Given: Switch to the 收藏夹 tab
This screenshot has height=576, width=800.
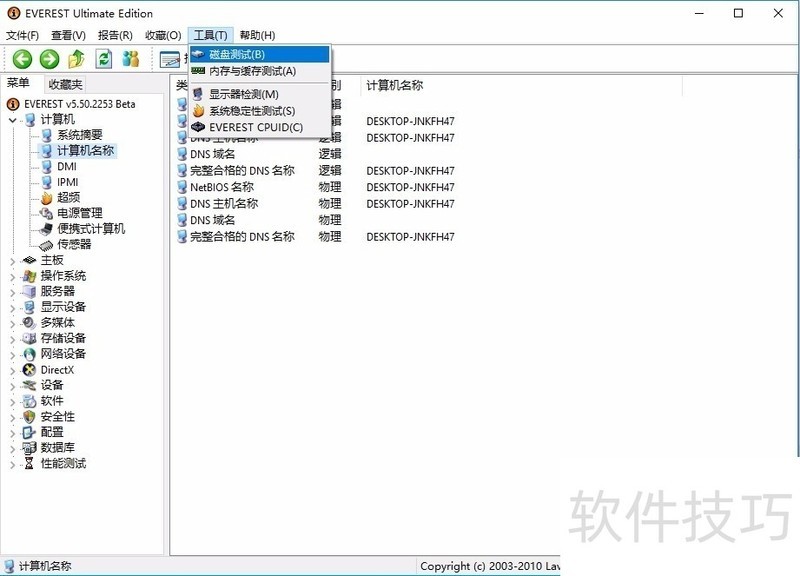Looking at the screenshot, I should click(x=63, y=83).
